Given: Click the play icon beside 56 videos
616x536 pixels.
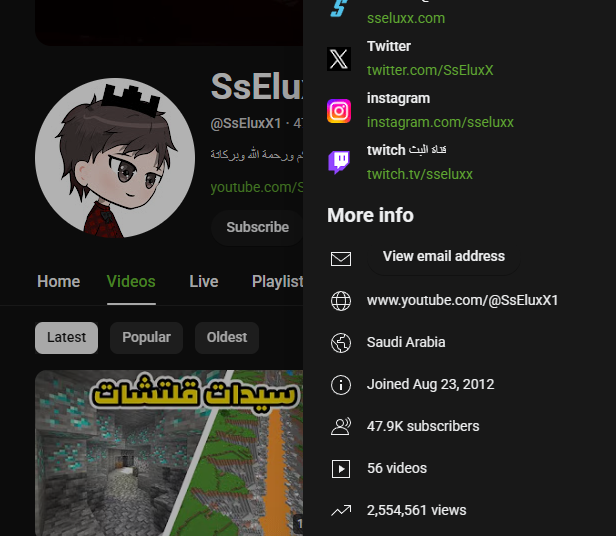Looking at the screenshot, I should tap(341, 469).
